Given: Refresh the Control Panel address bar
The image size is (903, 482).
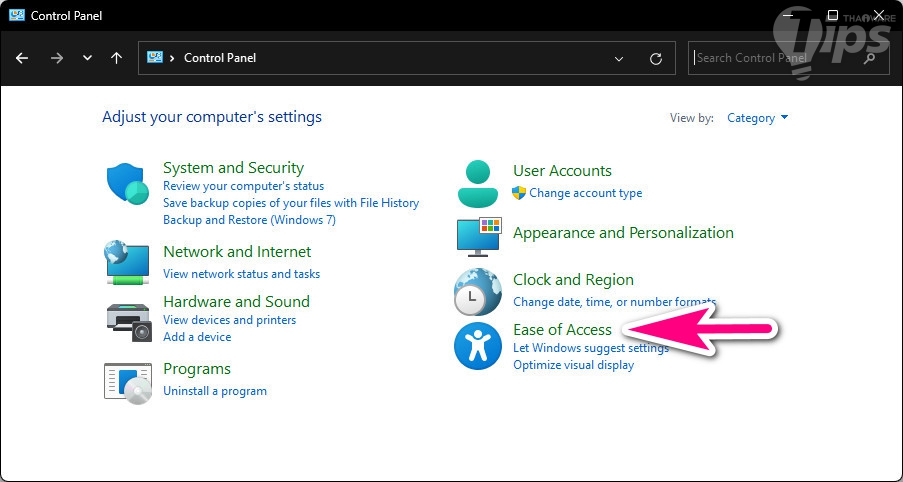Looking at the screenshot, I should click(x=656, y=58).
